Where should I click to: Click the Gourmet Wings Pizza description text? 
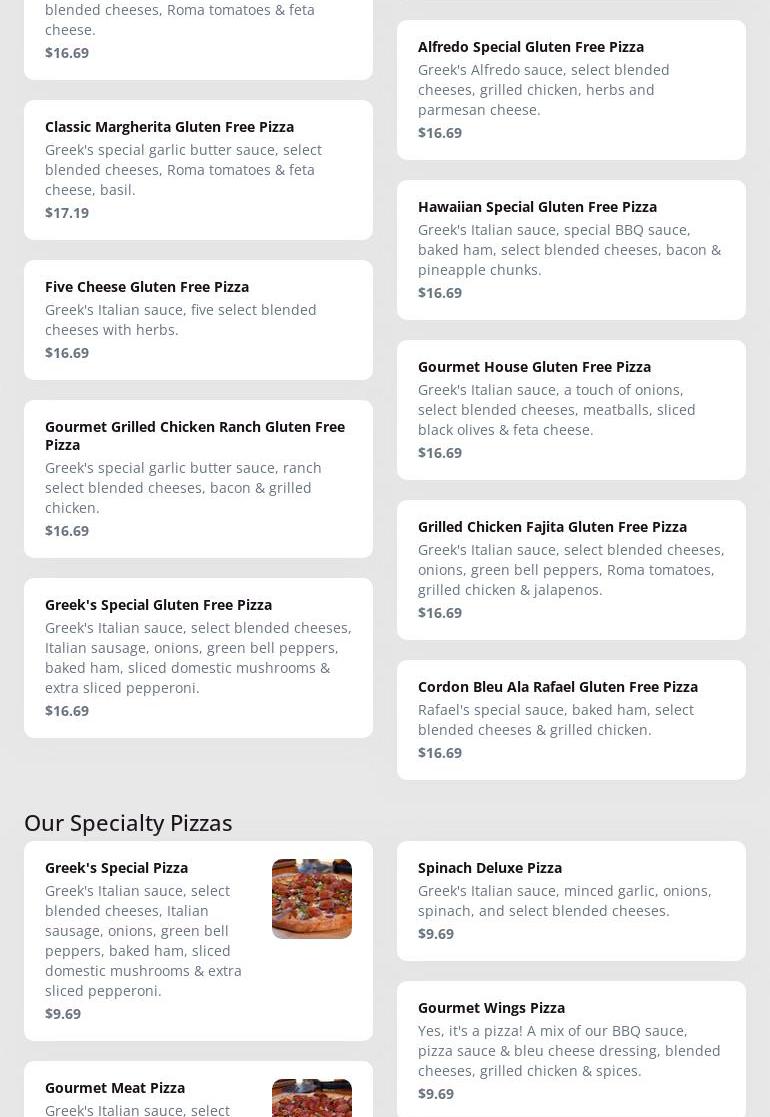(x=568, y=1051)
